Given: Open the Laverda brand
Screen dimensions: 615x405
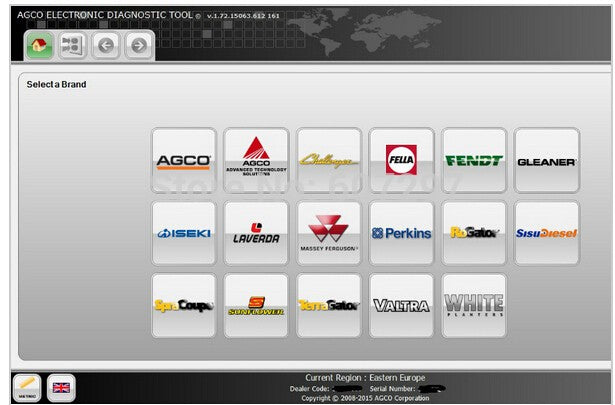Looking at the screenshot, I should [256, 233].
